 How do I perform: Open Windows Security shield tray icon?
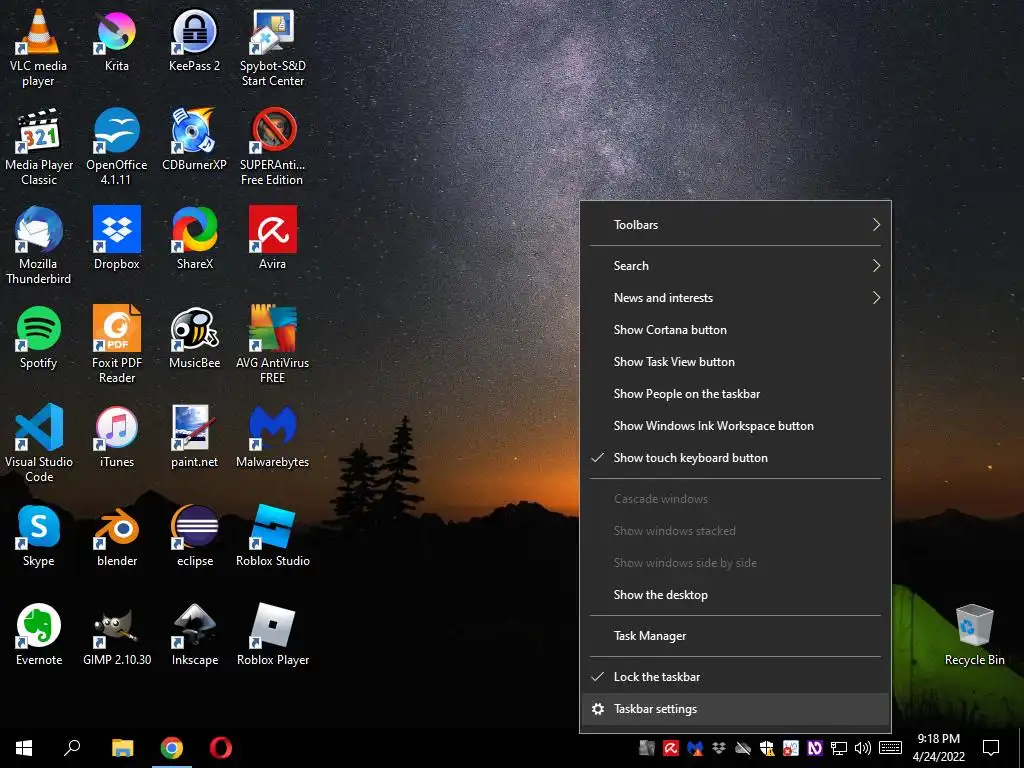click(767, 748)
